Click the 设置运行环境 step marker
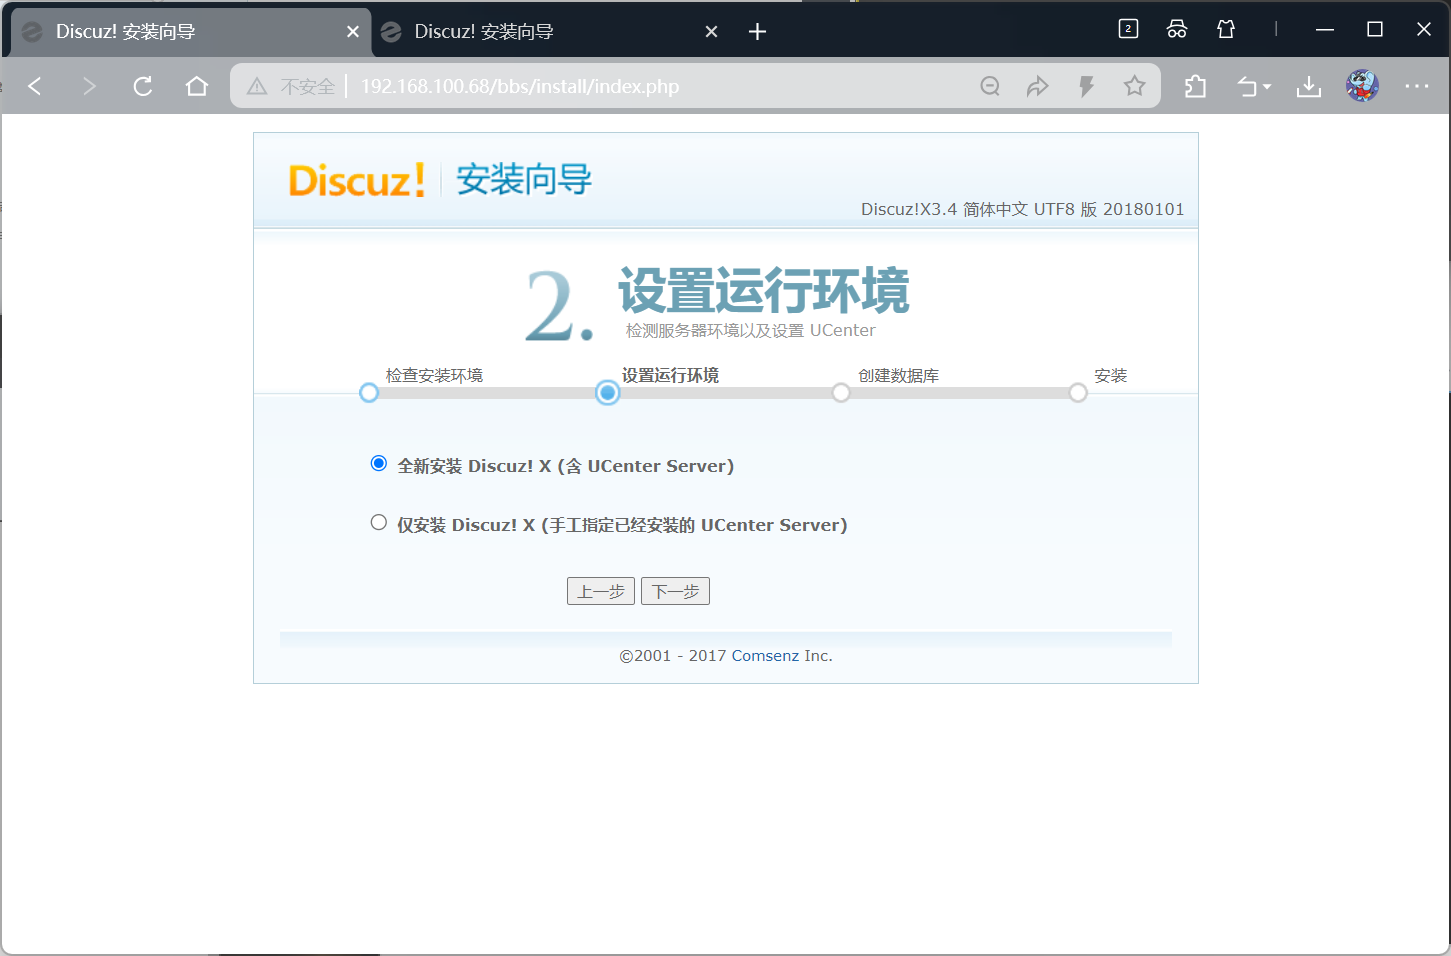This screenshot has width=1451, height=956. (607, 393)
